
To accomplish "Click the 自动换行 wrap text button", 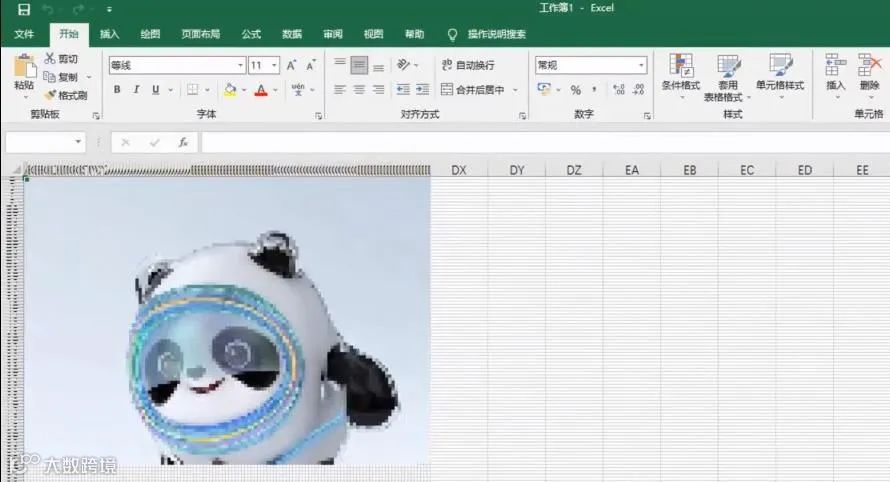I will 468,65.
